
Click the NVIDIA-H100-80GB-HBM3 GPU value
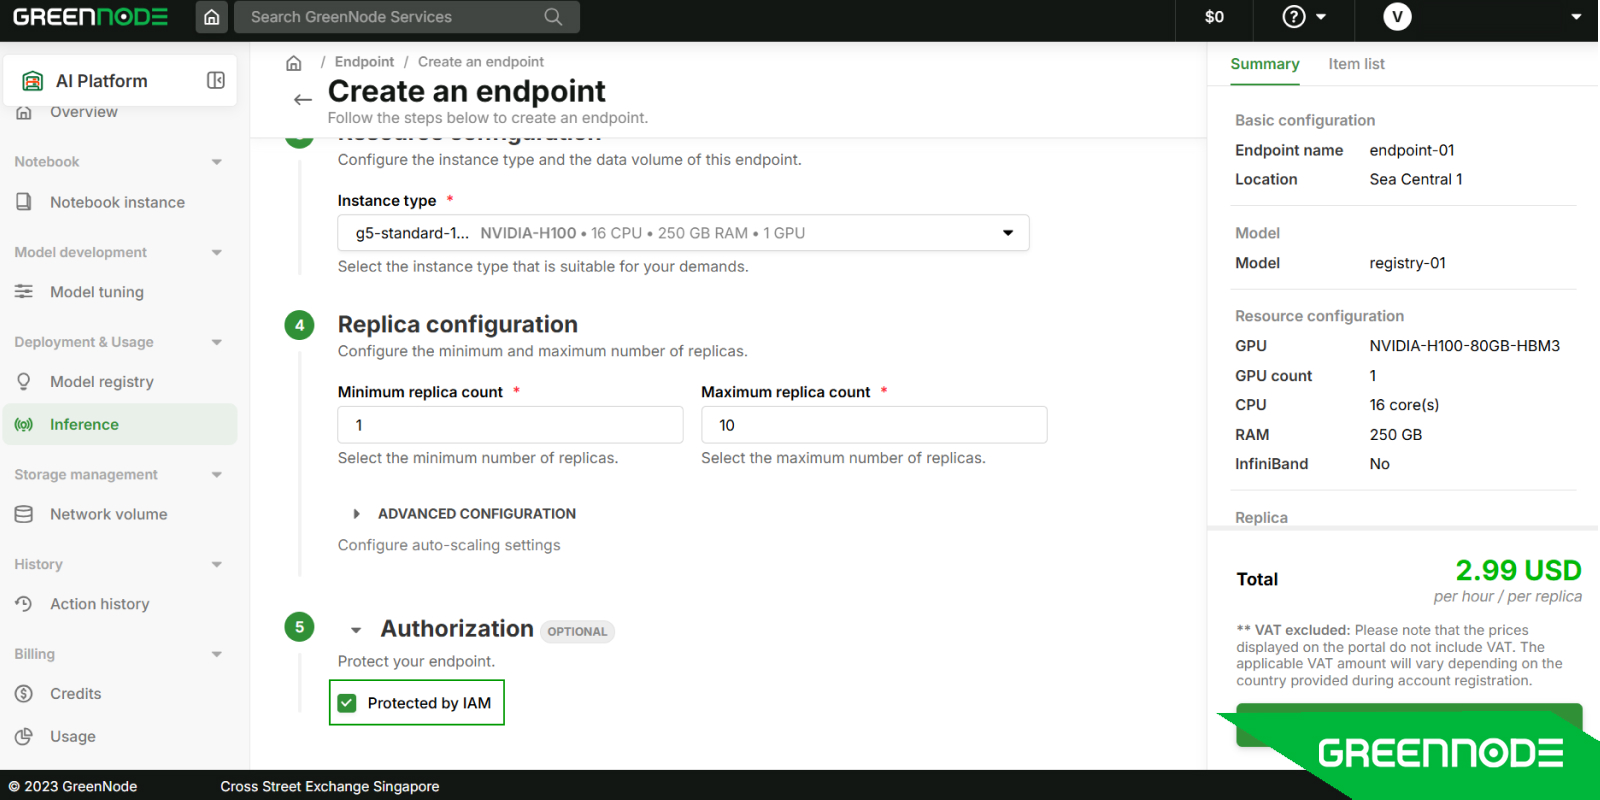(1464, 346)
